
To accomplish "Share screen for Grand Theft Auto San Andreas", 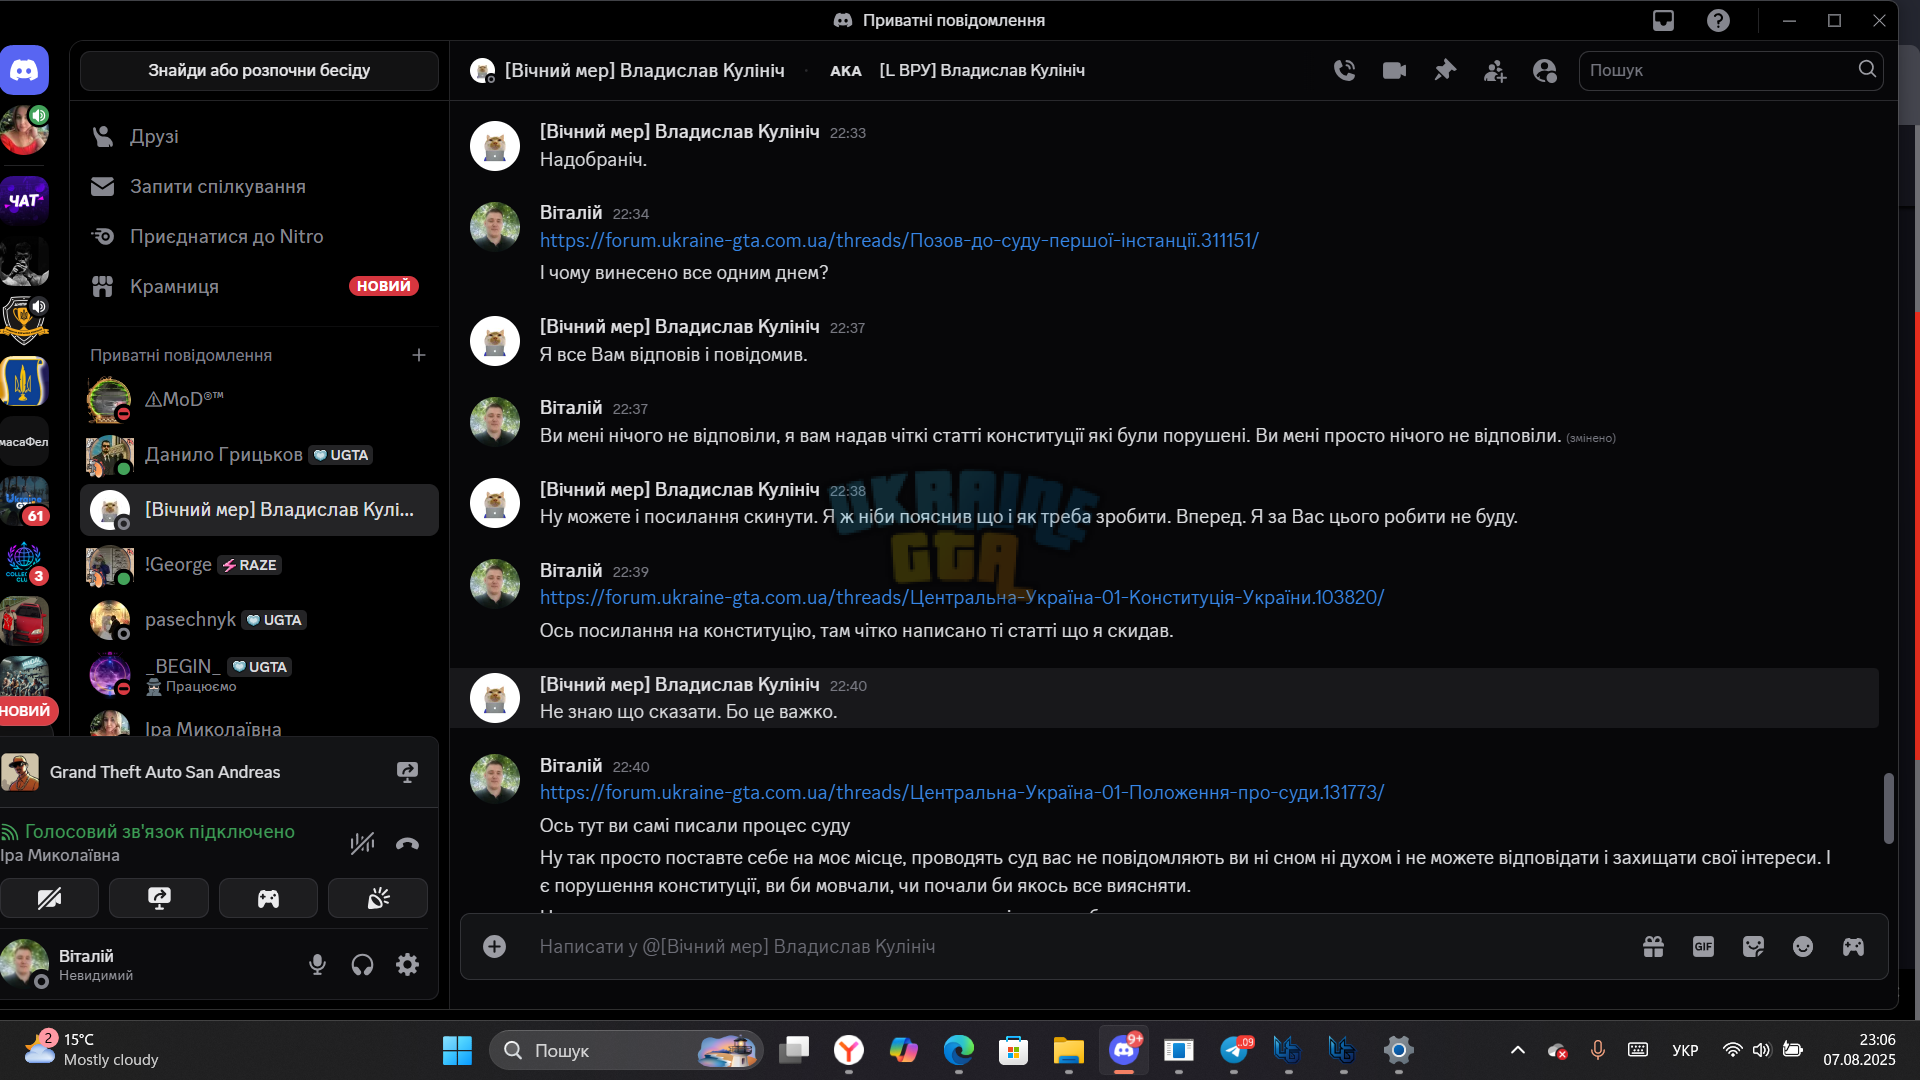I will click(x=407, y=772).
